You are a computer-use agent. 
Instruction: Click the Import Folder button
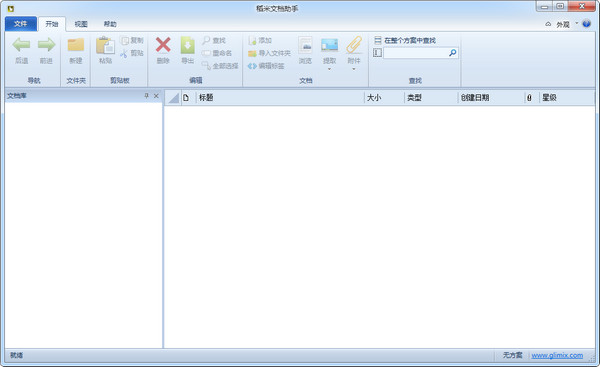(x=269, y=53)
